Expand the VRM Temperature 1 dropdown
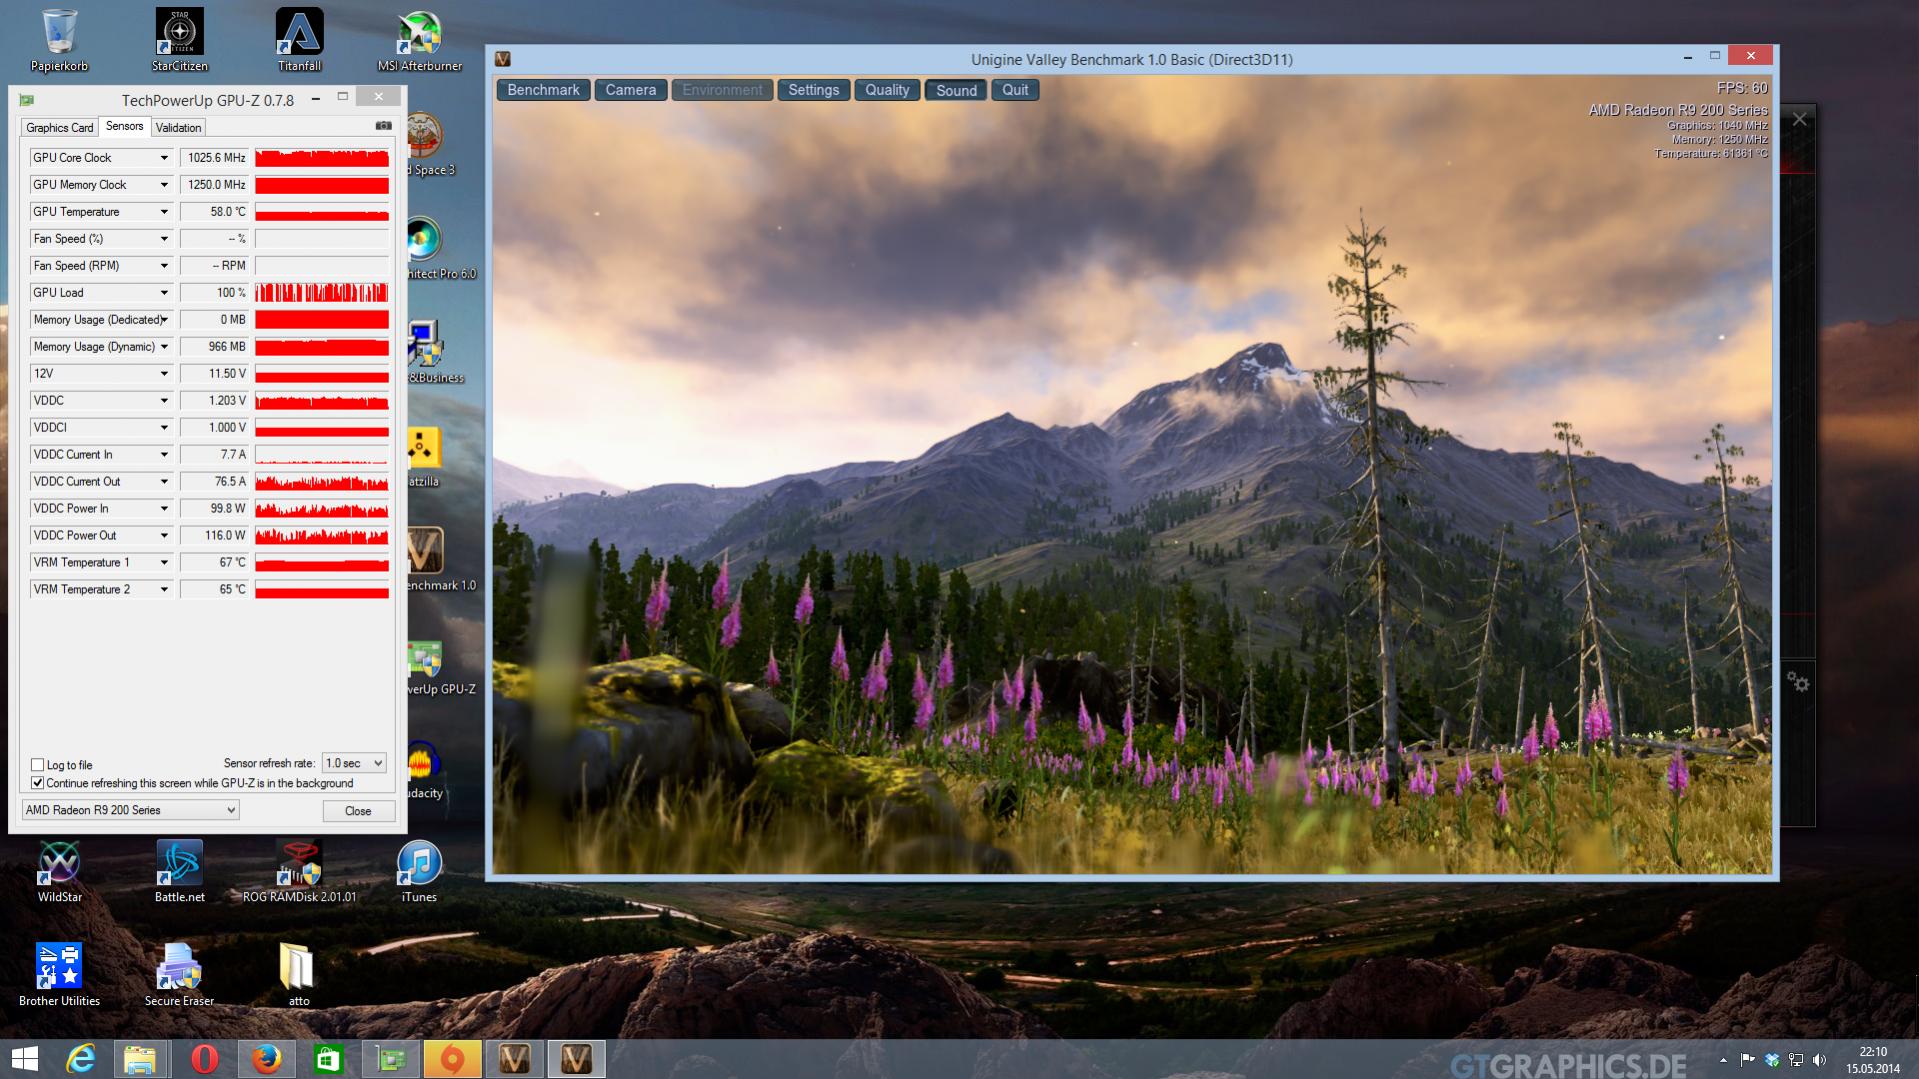The height and width of the screenshot is (1079, 1919). point(164,563)
